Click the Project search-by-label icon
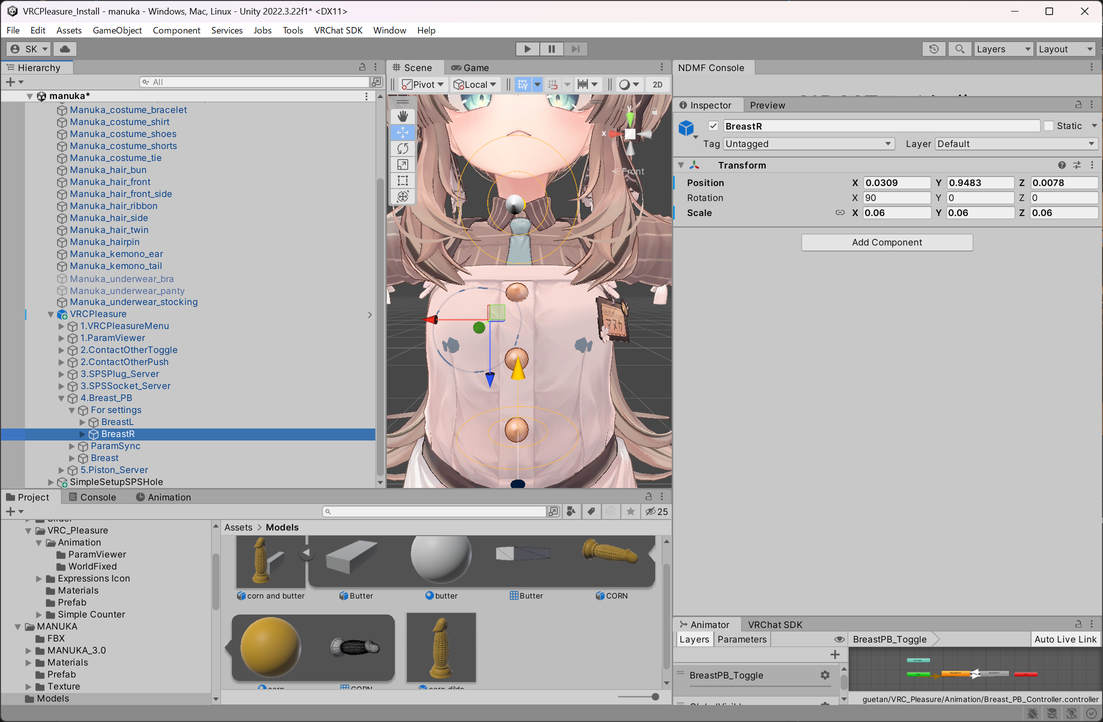1103x722 pixels. click(591, 512)
